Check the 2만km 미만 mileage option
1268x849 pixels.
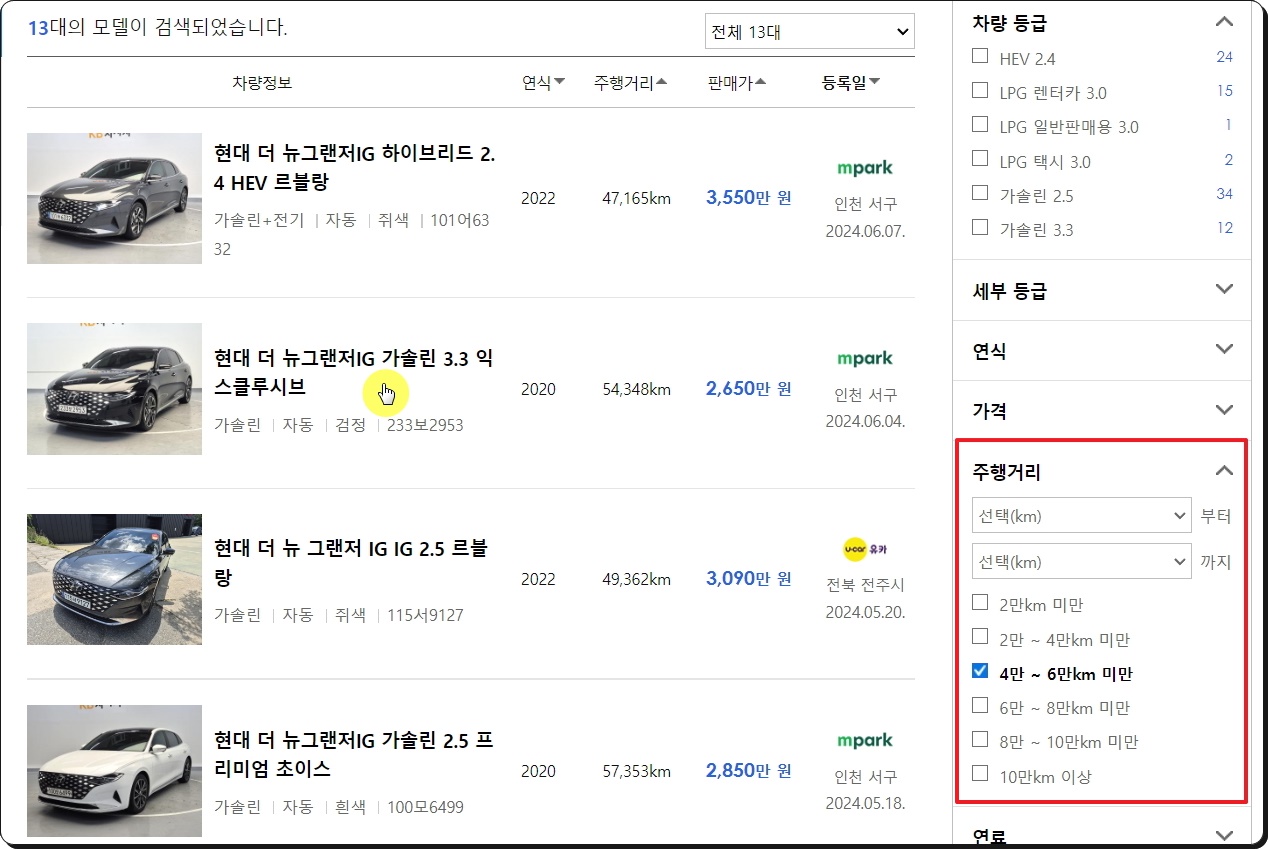[980, 603]
